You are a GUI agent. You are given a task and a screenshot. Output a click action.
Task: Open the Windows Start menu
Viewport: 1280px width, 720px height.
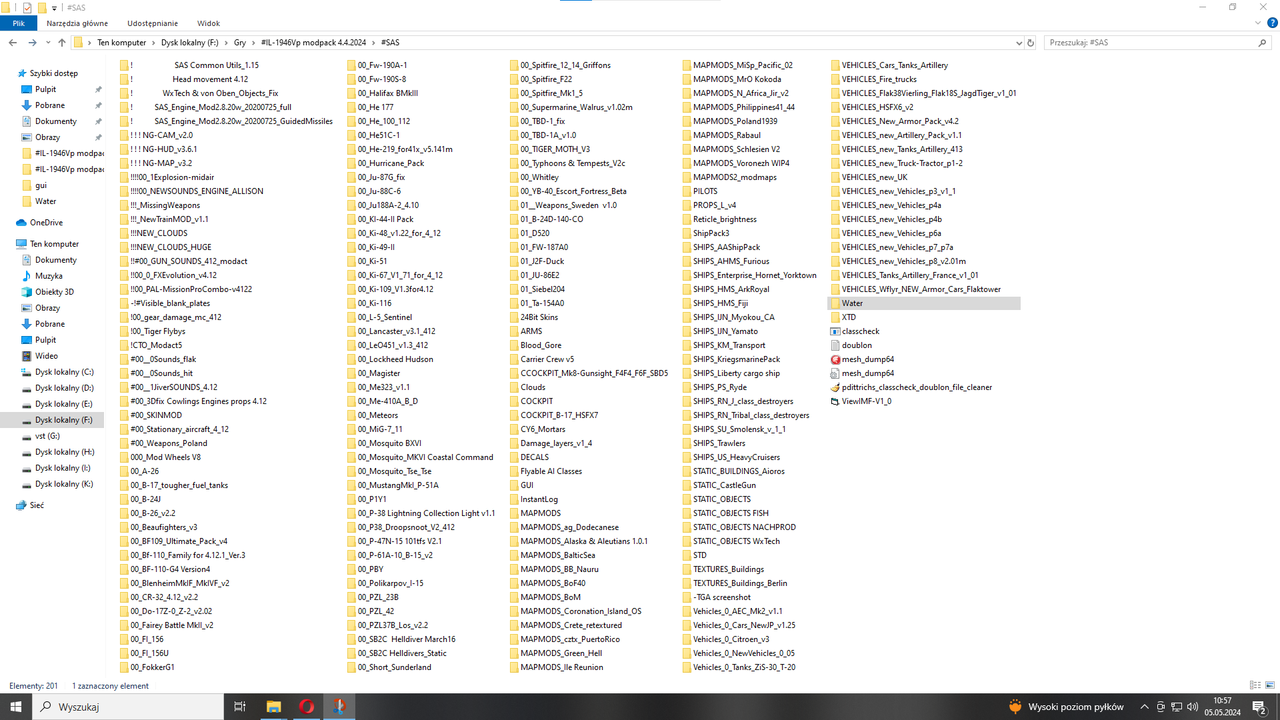16,706
